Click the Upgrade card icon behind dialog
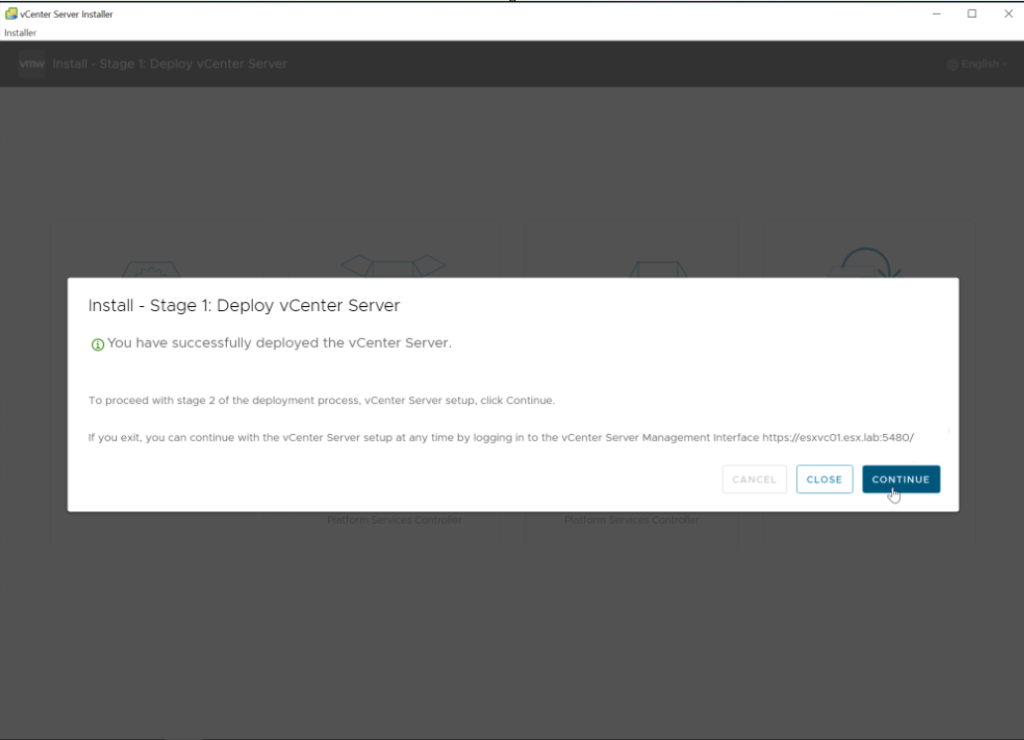 click(x=393, y=265)
